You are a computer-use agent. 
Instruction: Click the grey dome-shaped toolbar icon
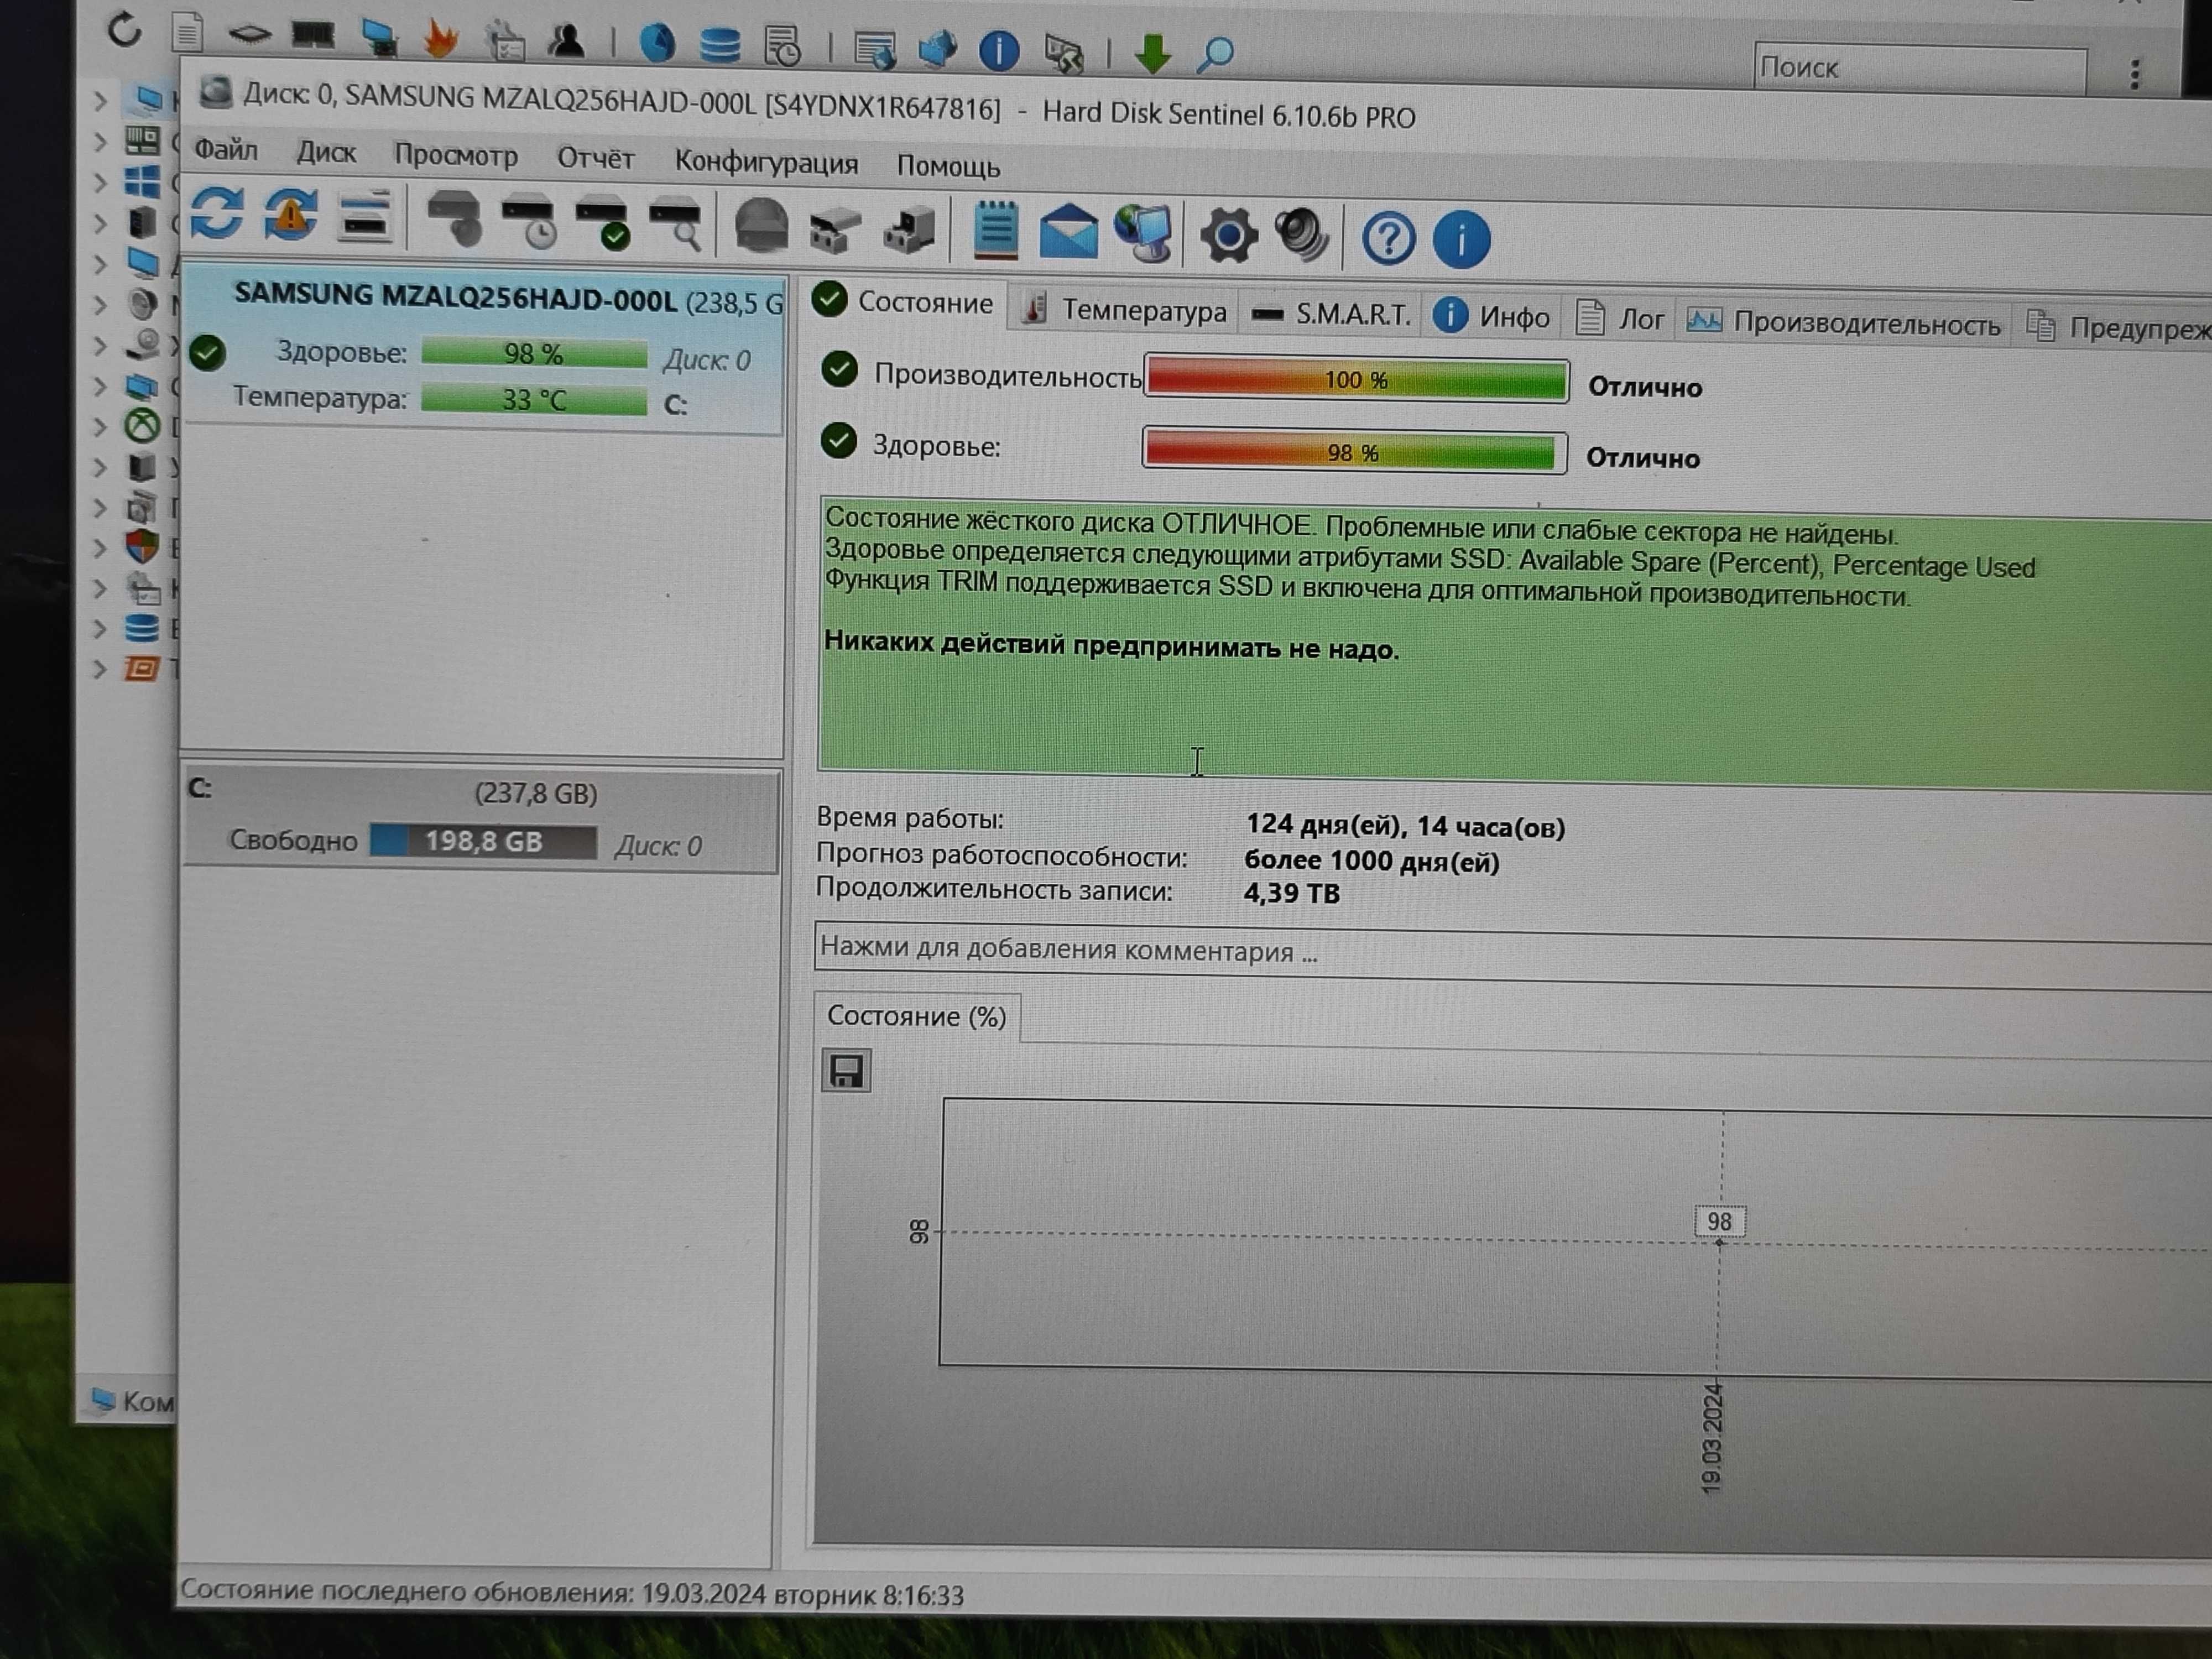(761, 226)
